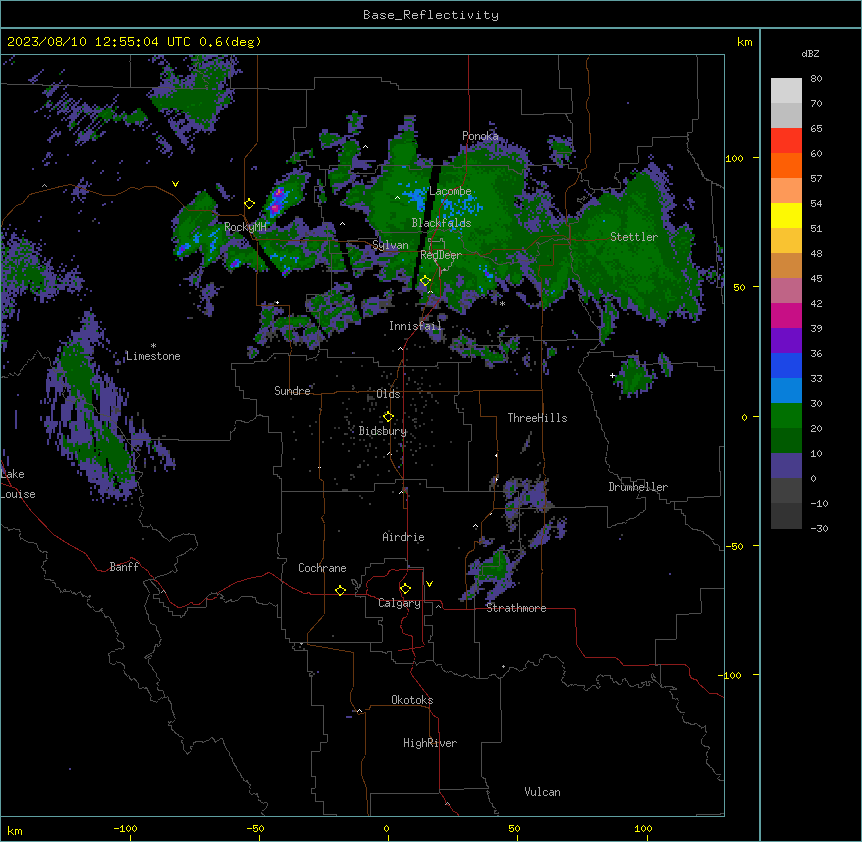Click the Ponoka city label

coord(480,136)
